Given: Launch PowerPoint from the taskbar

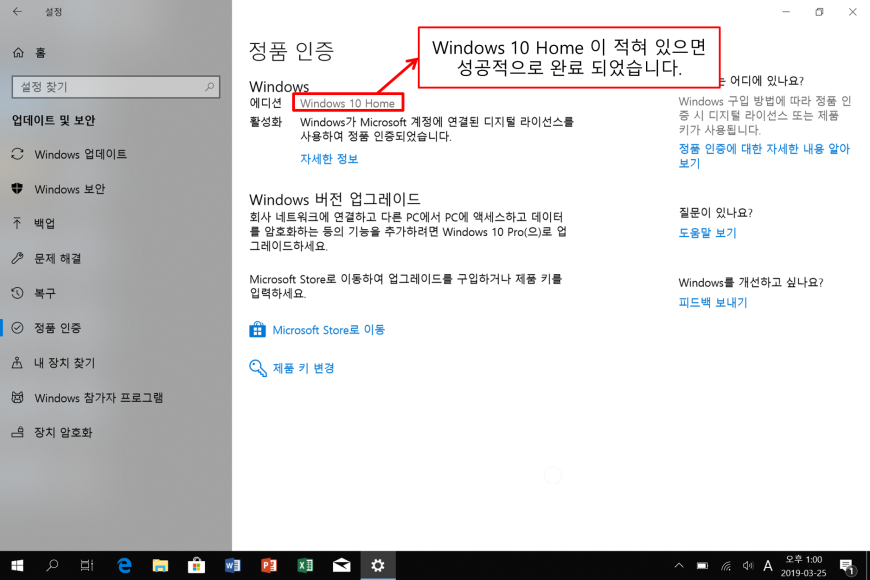Looking at the screenshot, I should pyautogui.click(x=269, y=566).
